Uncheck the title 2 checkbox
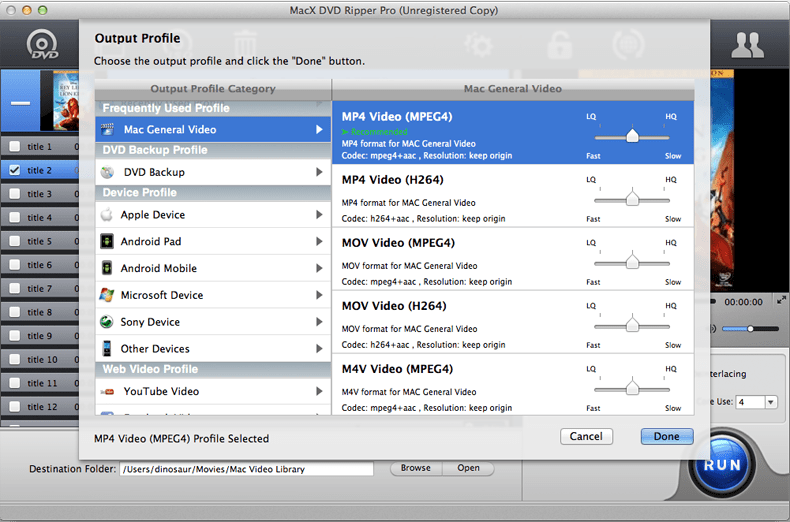This screenshot has width=790, height=522. pyautogui.click(x=15, y=170)
